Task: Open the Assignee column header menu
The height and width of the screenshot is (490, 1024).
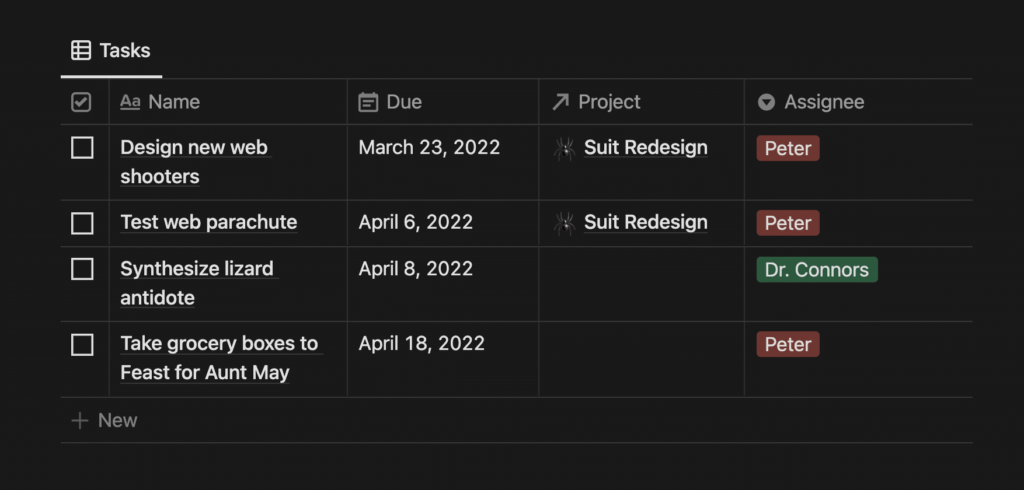Action: [x=858, y=102]
